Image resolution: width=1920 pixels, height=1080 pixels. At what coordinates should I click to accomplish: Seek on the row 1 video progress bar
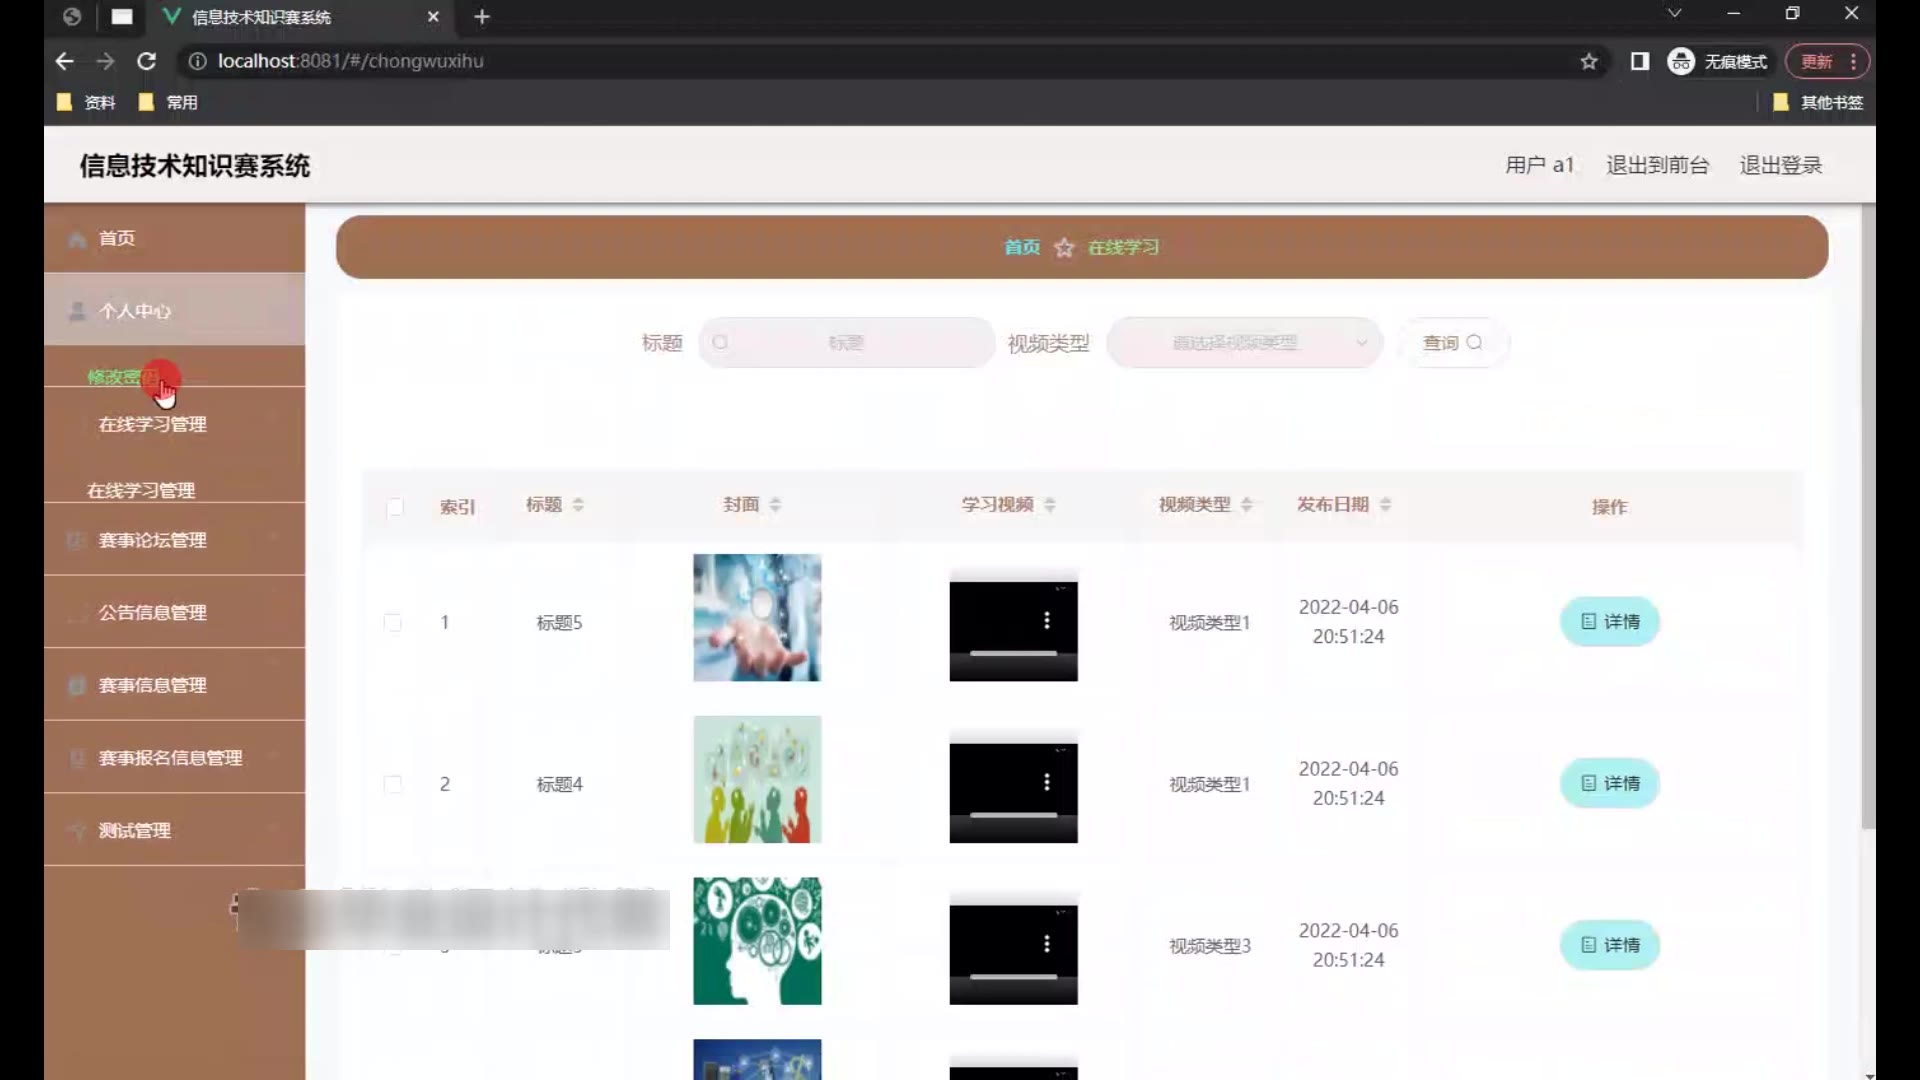(1013, 654)
